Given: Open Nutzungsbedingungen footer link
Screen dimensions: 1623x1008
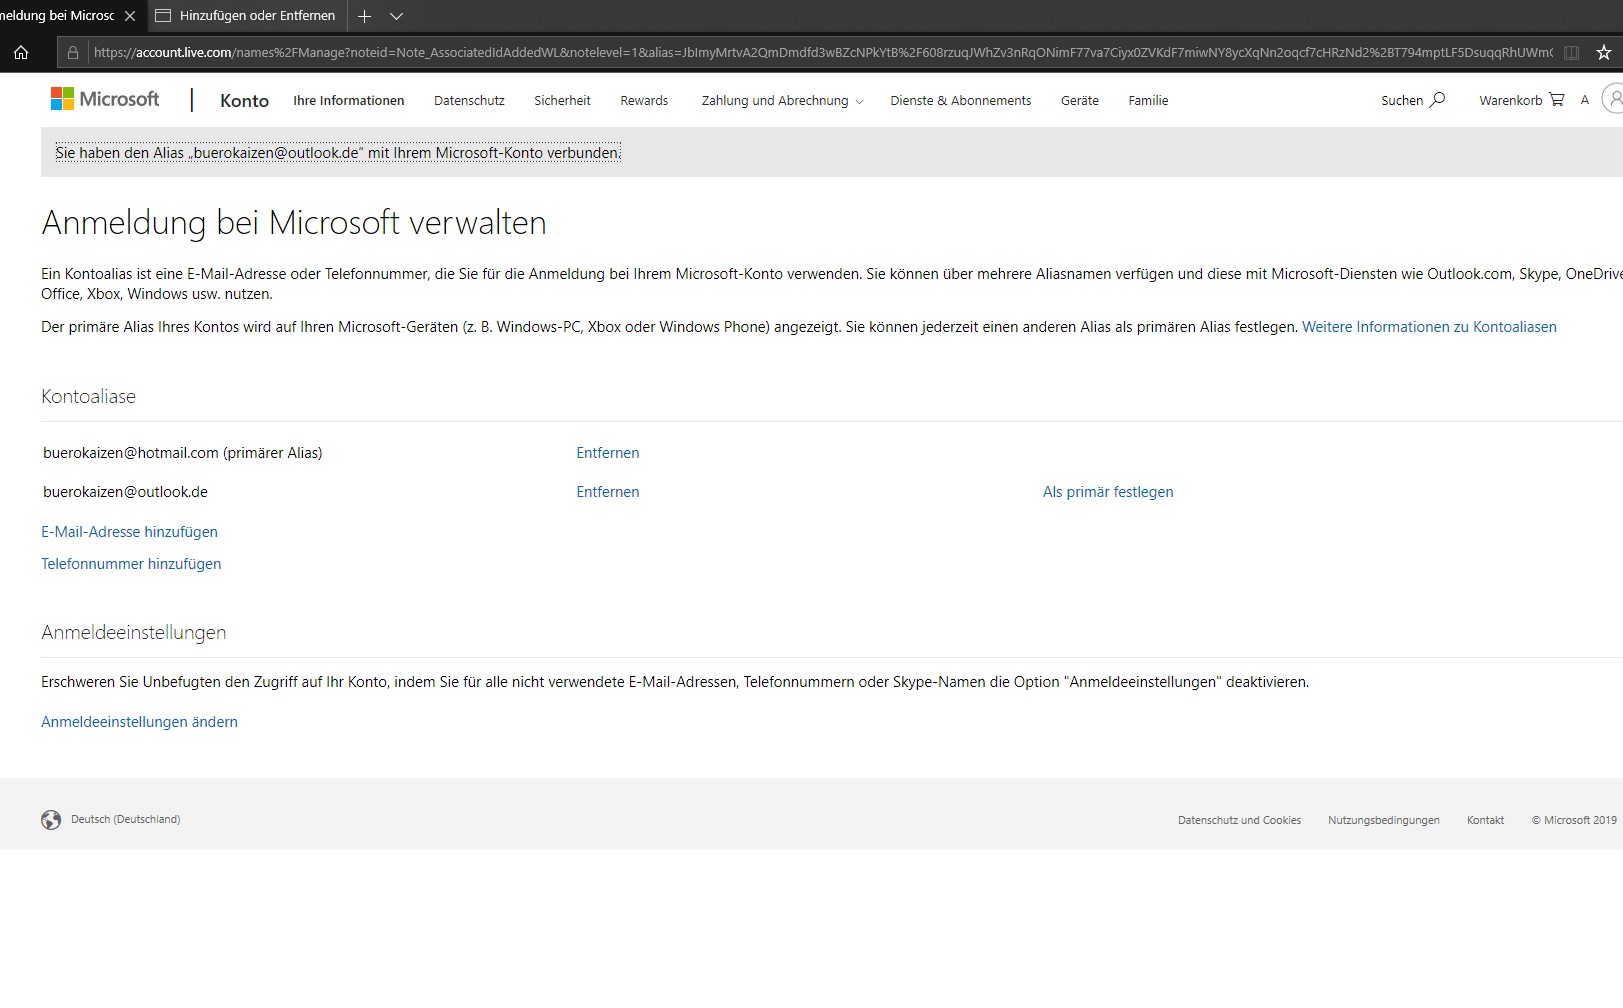Looking at the screenshot, I should click(x=1384, y=820).
